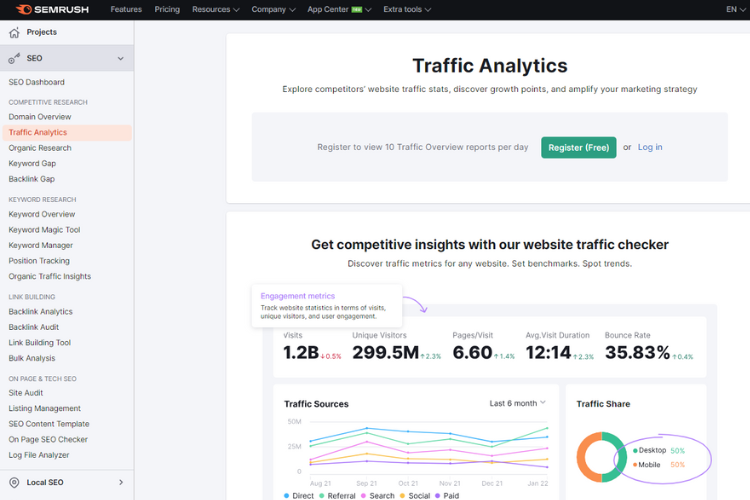Open the Last 6 month dropdown
Viewport: 750px width, 500px height.
[x=517, y=403]
